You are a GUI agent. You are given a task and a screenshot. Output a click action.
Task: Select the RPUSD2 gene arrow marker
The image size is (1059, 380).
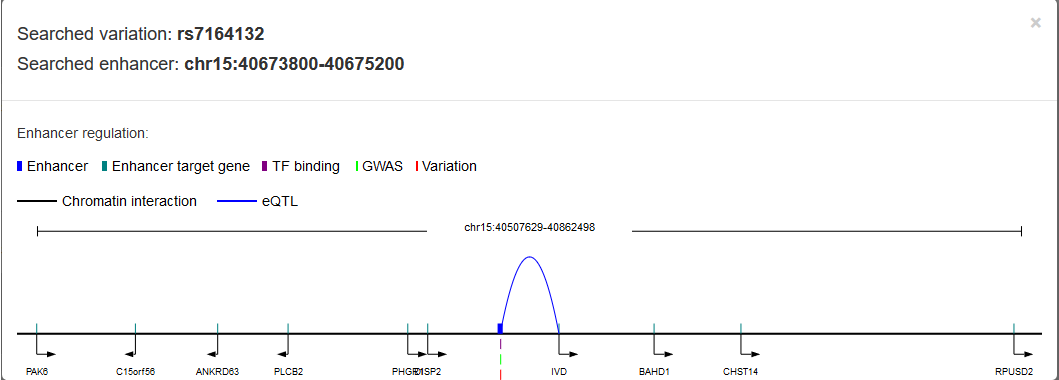tap(1023, 346)
